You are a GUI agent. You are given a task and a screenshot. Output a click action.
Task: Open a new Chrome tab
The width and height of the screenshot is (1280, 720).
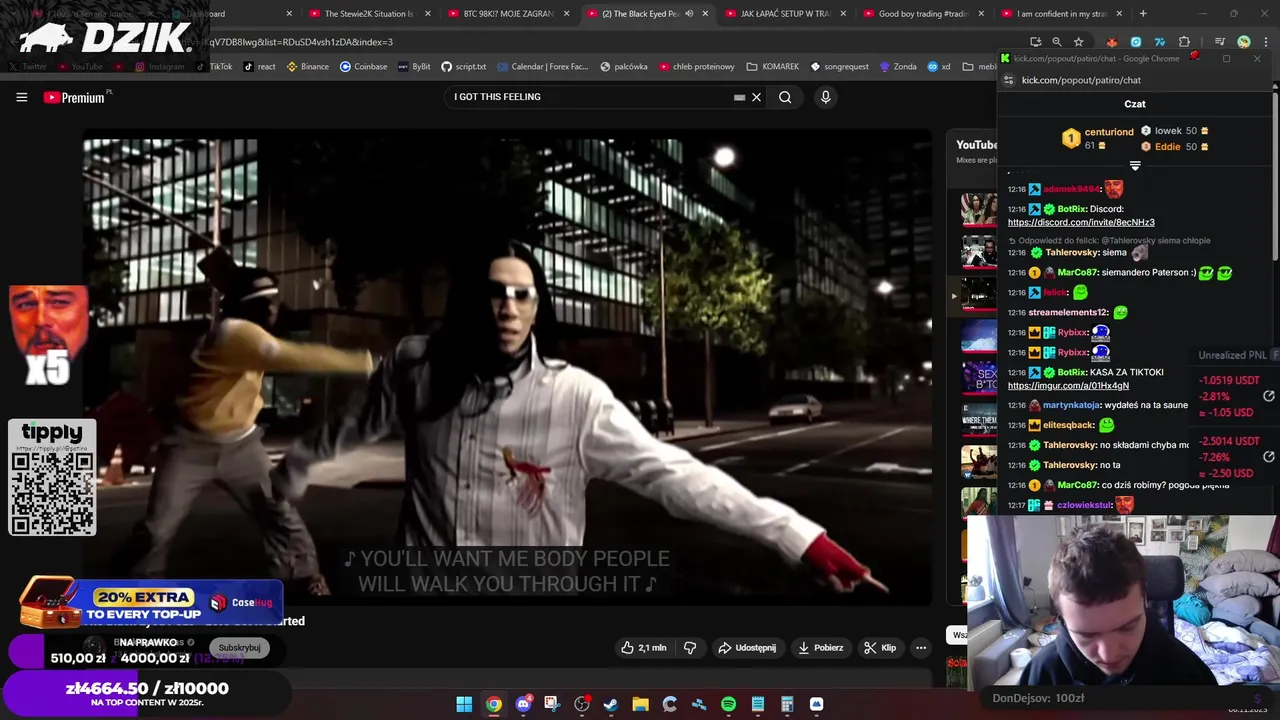click(x=1143, y=14)
